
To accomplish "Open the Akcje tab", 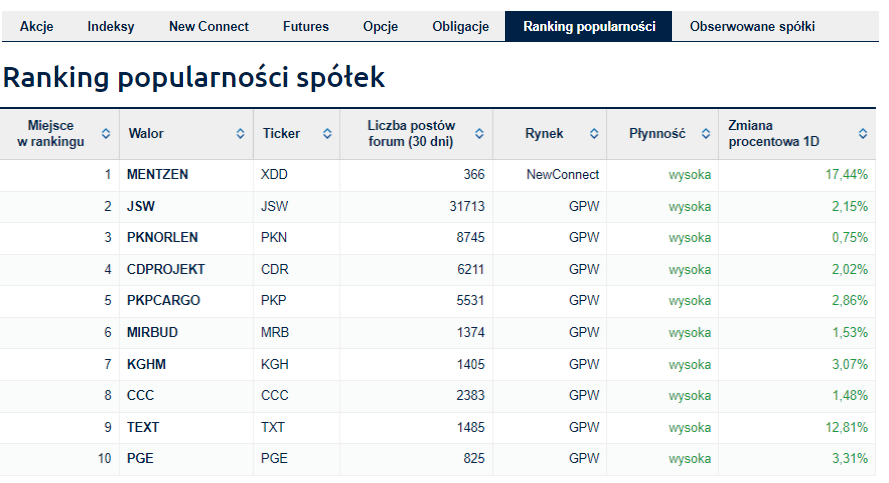I will click(36, 27).
